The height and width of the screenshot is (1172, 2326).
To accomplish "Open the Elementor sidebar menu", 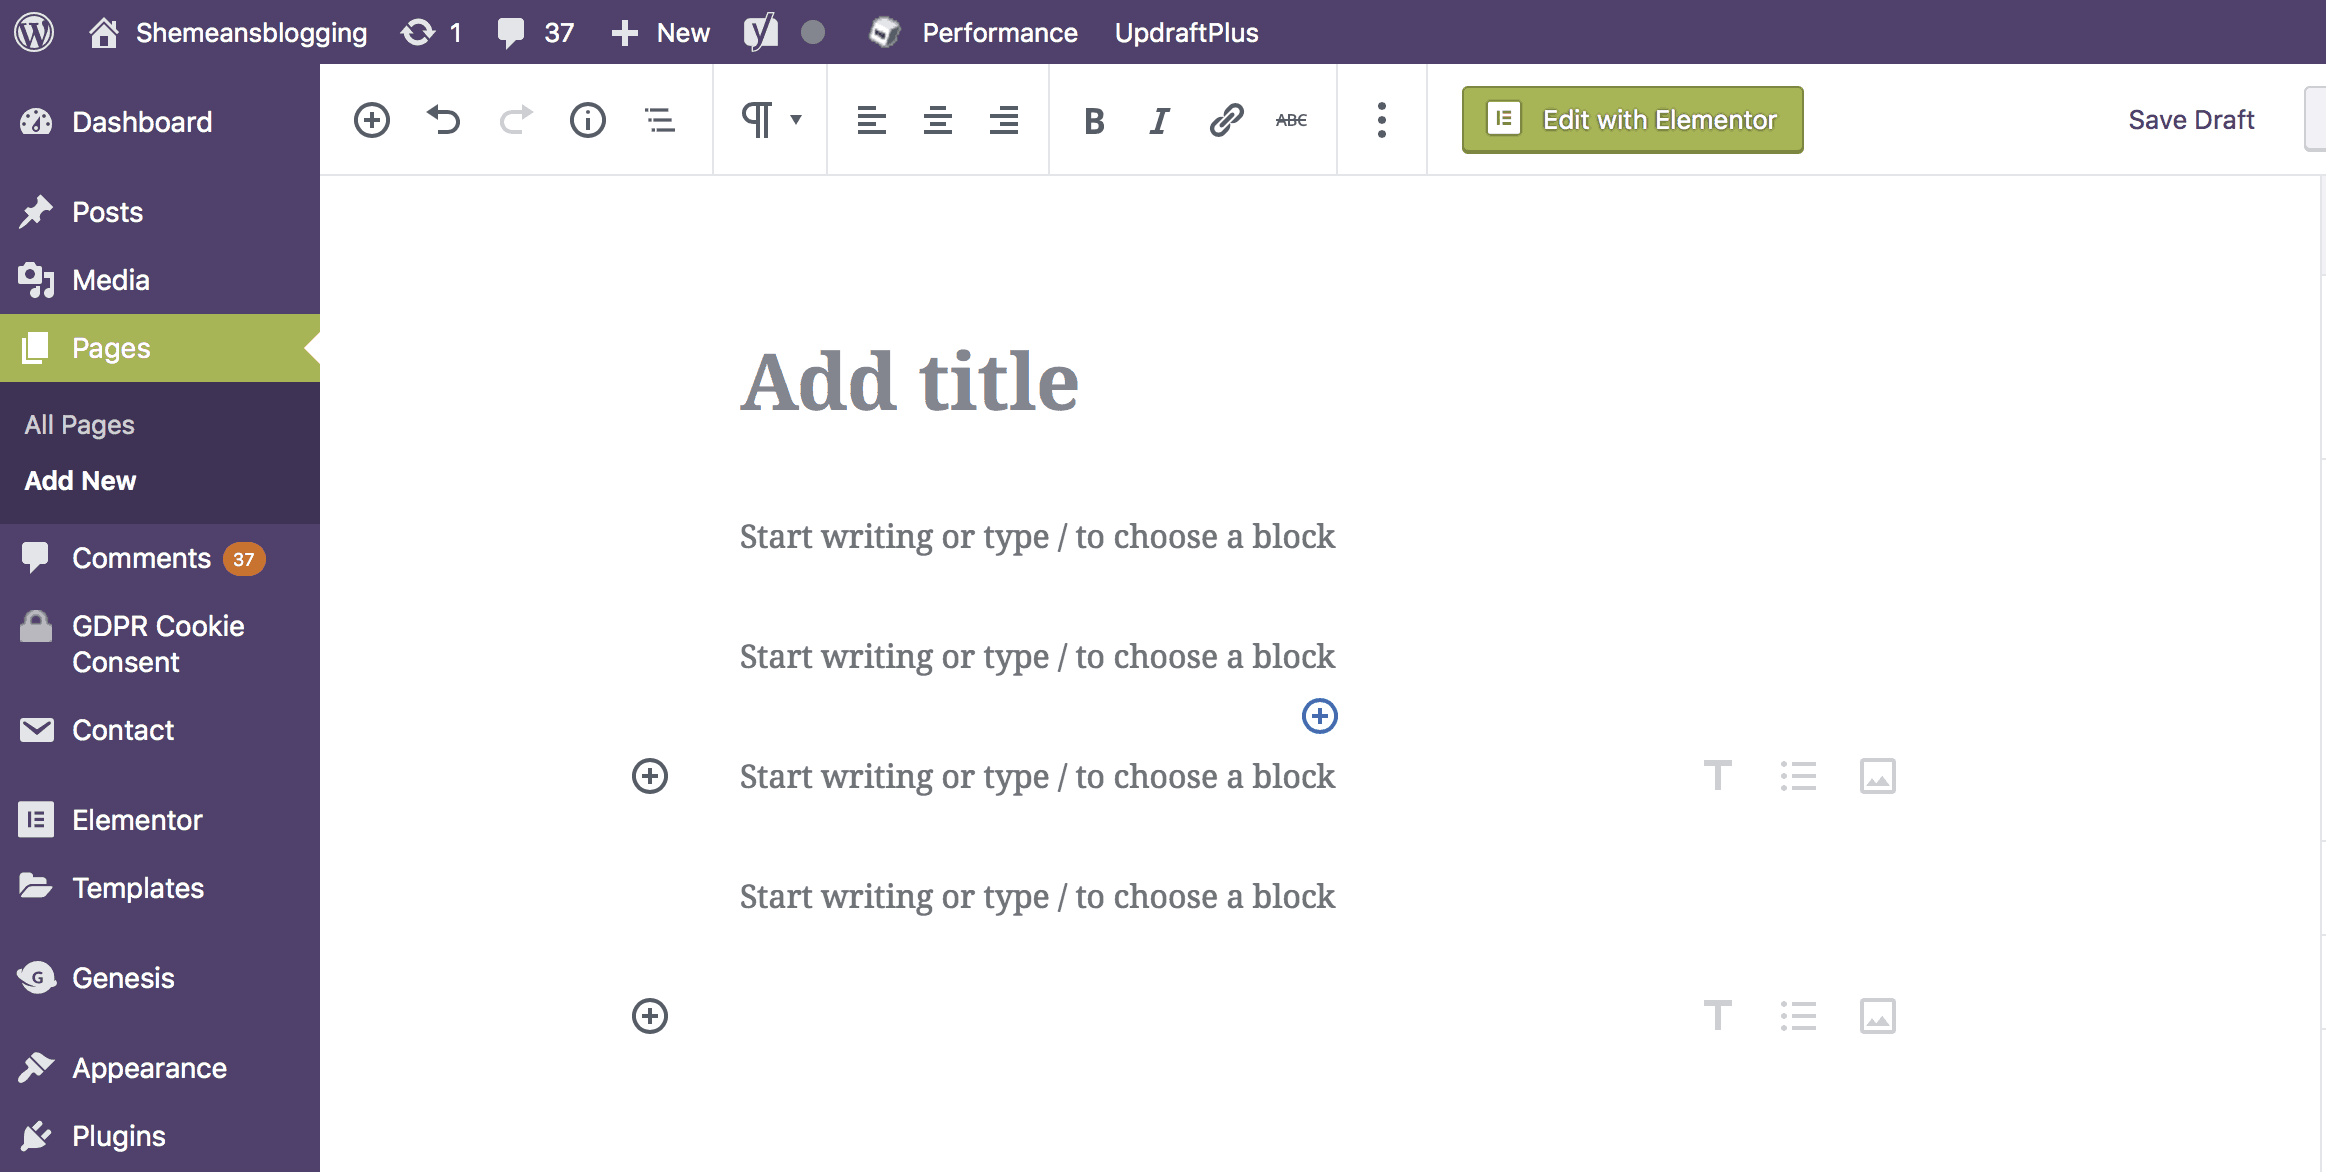I will (x=160, y=820).
